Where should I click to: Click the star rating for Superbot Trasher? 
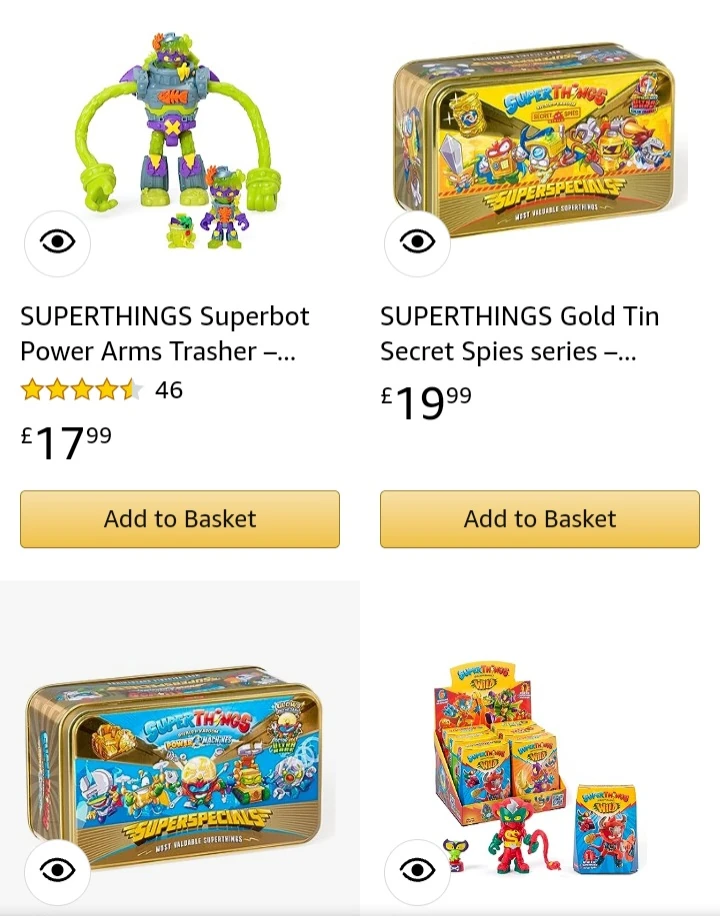tap(82, 390)
